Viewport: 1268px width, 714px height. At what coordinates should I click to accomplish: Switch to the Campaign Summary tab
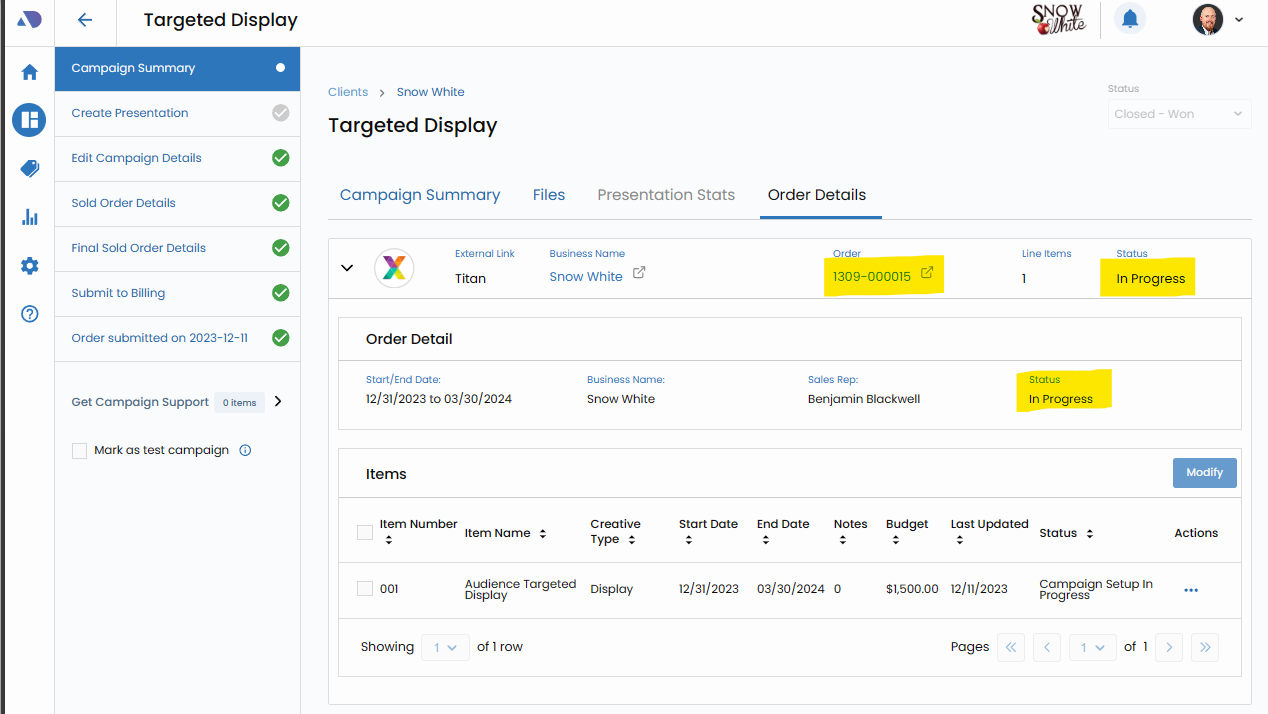click(x=419, y=195)
